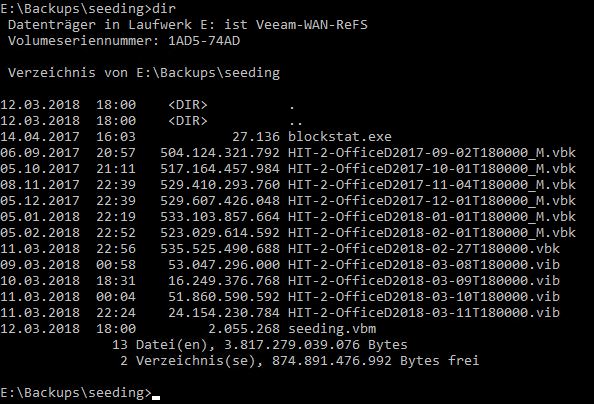Screen dimensions: 594x404
Task: Click the volume serial number 1AD5-74AD
Action: pyautogui.click(x=204, y=41)
